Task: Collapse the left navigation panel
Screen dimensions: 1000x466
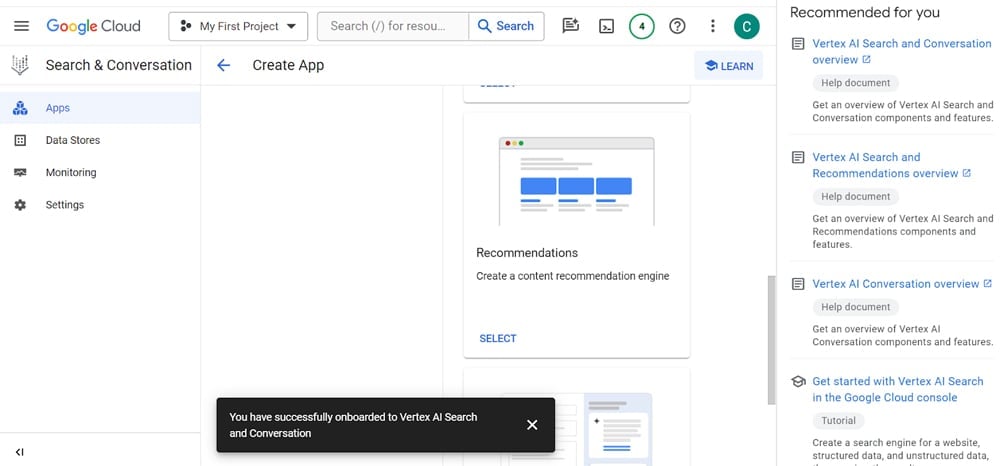Action: pyautogui.click(x=19, y=452)
